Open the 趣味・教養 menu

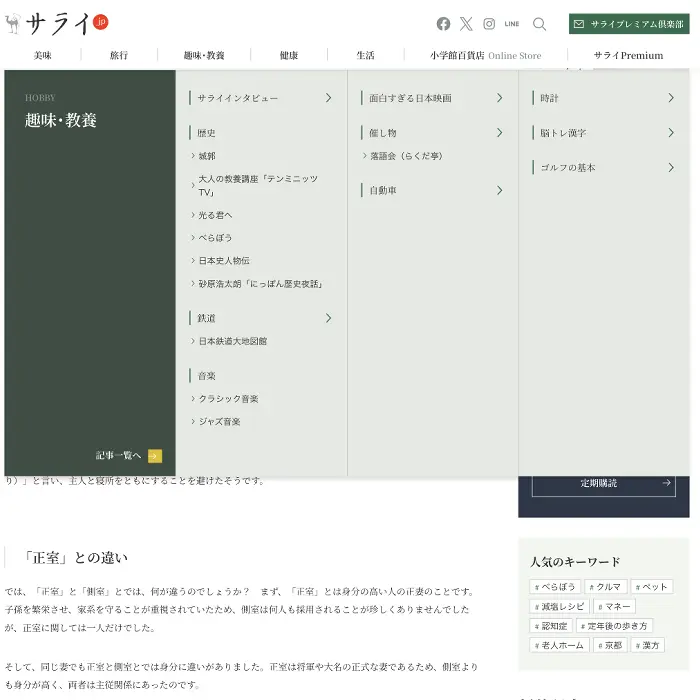point(204,55)
